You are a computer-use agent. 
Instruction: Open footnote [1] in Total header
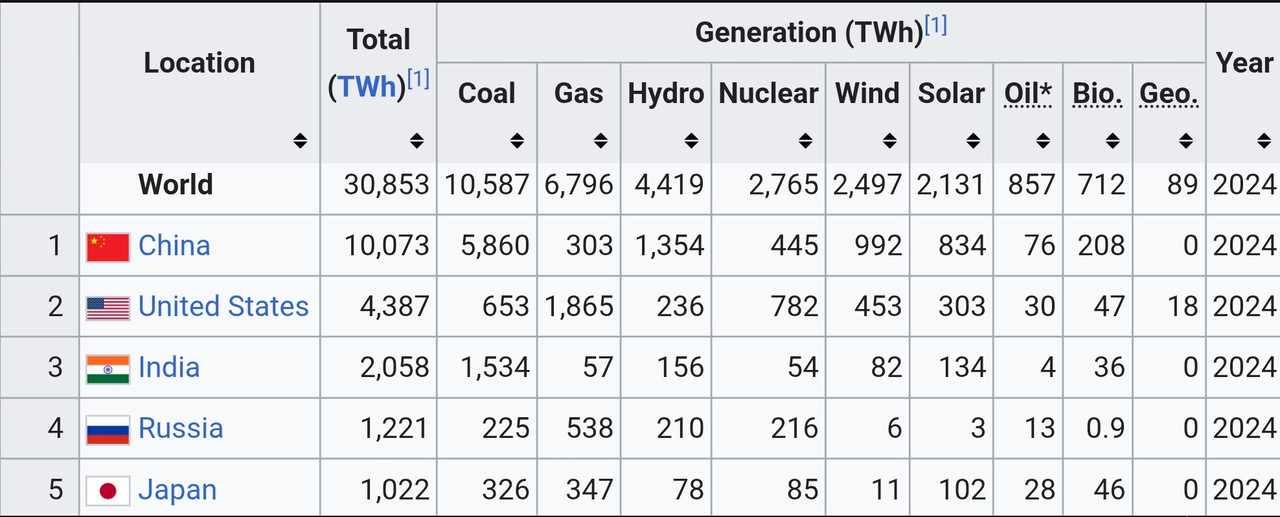418,80
